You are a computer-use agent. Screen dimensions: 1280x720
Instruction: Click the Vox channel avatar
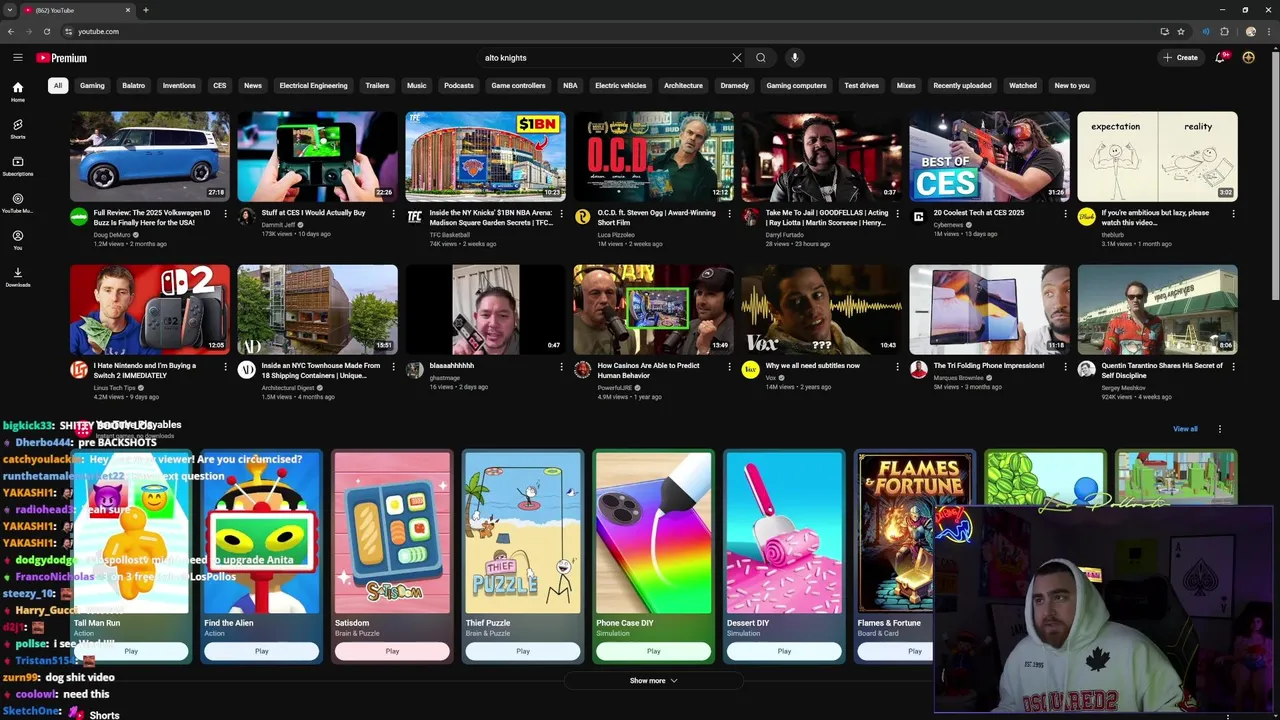[x=751, y=370]
